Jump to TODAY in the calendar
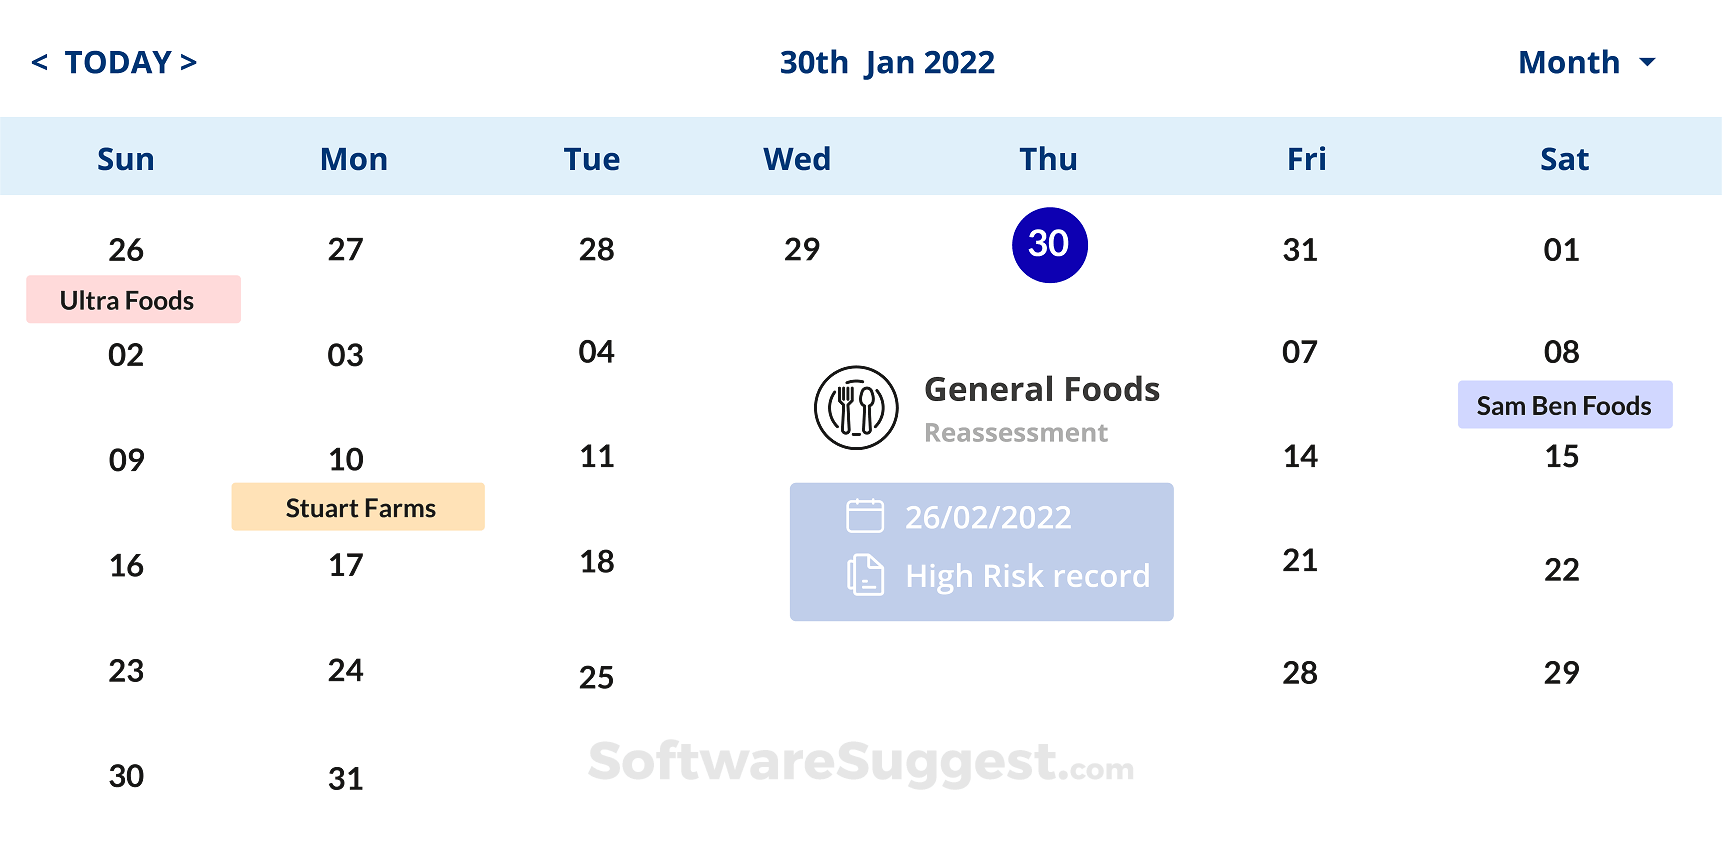Screen dimensions: 1722x859 click(x=118, y=63)
